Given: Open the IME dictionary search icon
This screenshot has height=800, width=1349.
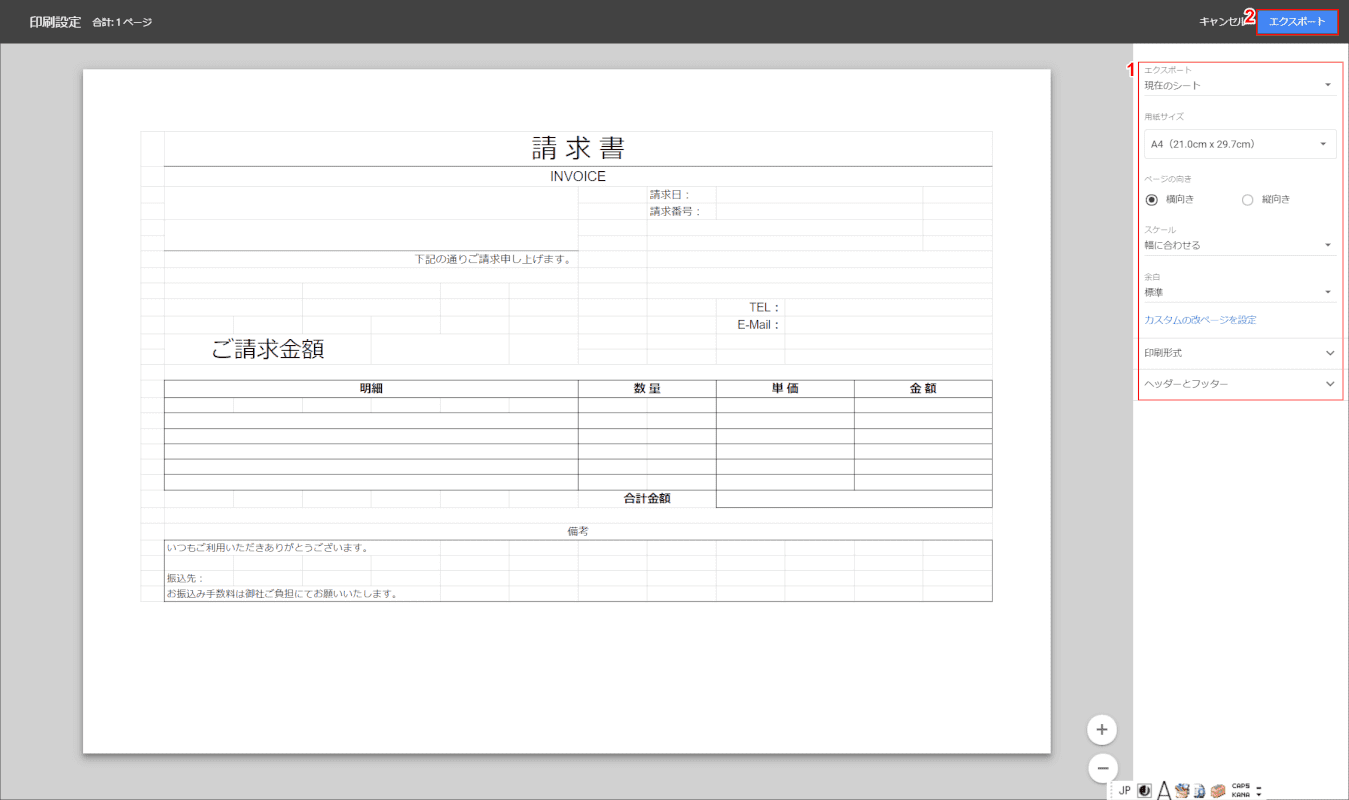Looking at the screenshot, I should [x=1199, y=790].
